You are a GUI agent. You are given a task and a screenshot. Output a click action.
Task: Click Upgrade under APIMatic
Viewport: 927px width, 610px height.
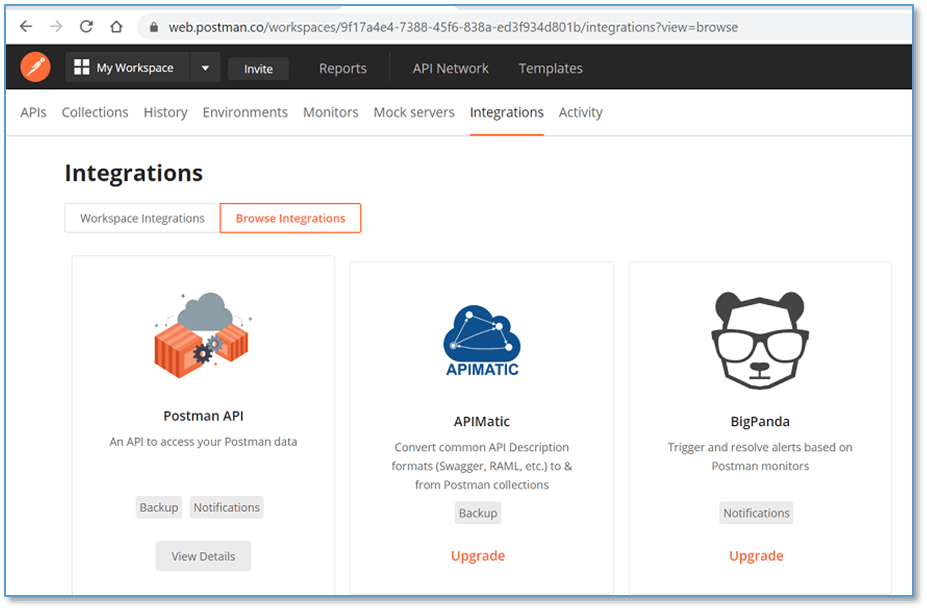point(478,556)
